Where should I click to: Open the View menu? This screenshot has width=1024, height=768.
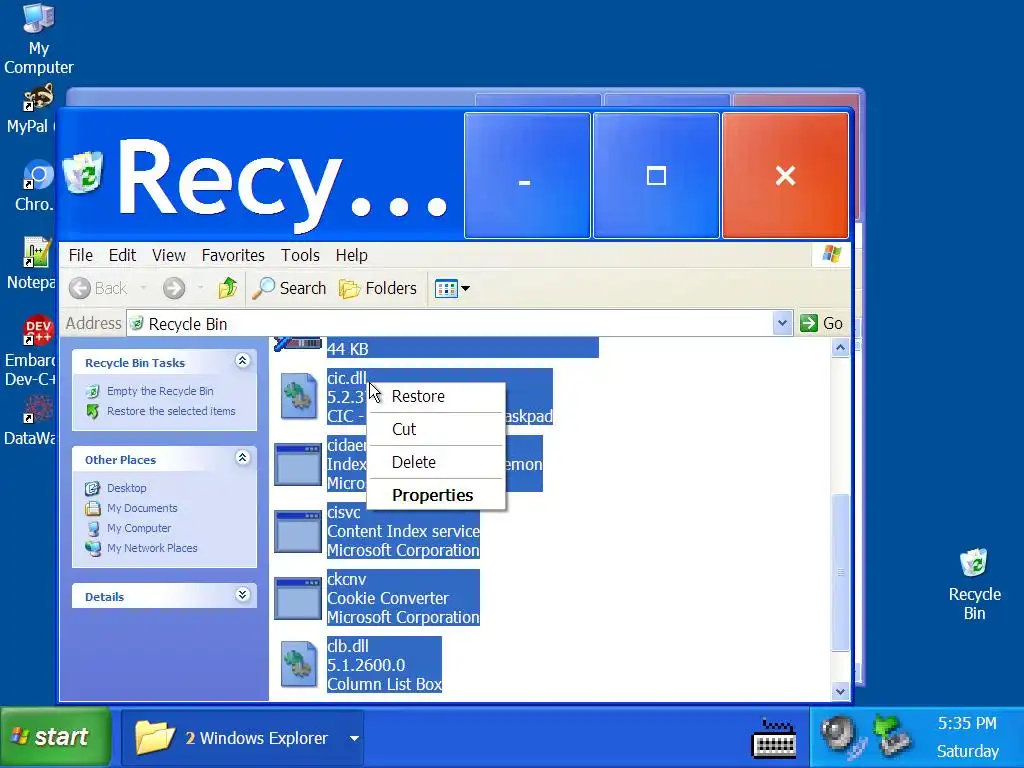(x=168, y=255)
